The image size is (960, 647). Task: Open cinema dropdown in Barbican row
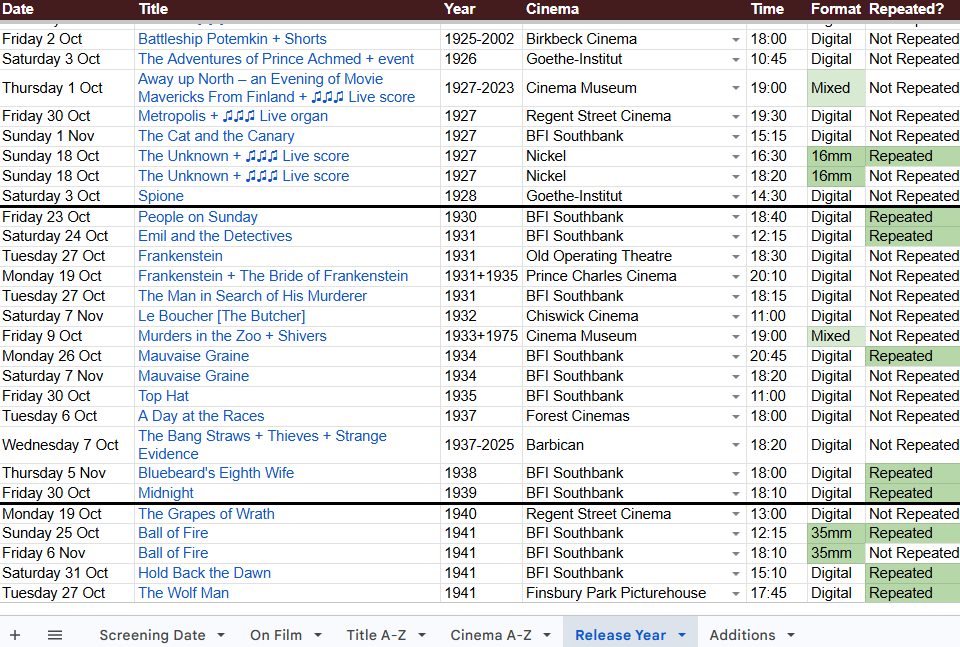point(735,446)
